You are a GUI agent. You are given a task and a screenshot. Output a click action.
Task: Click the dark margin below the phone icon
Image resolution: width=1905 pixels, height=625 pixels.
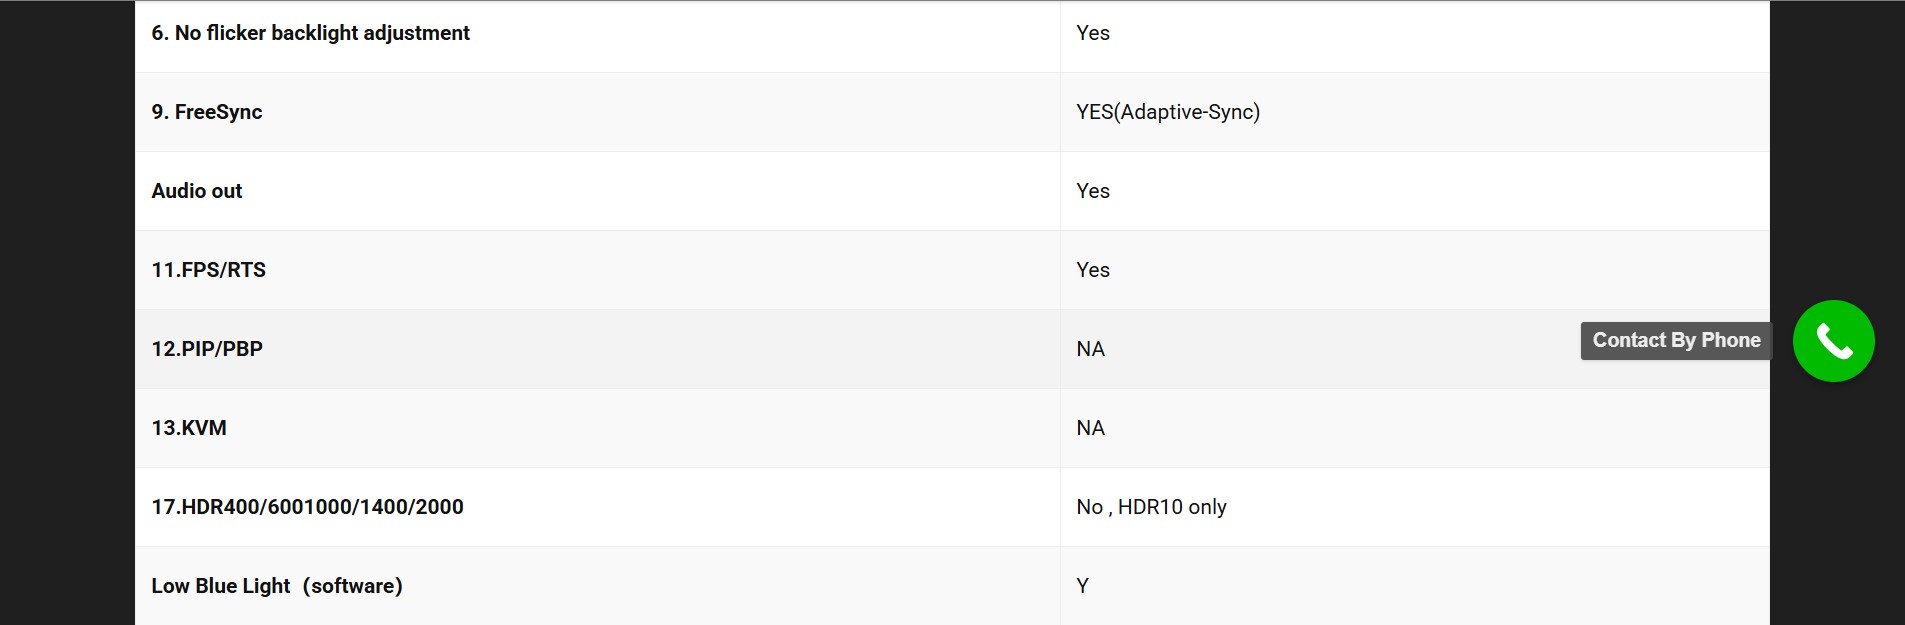coord(1837,500)
